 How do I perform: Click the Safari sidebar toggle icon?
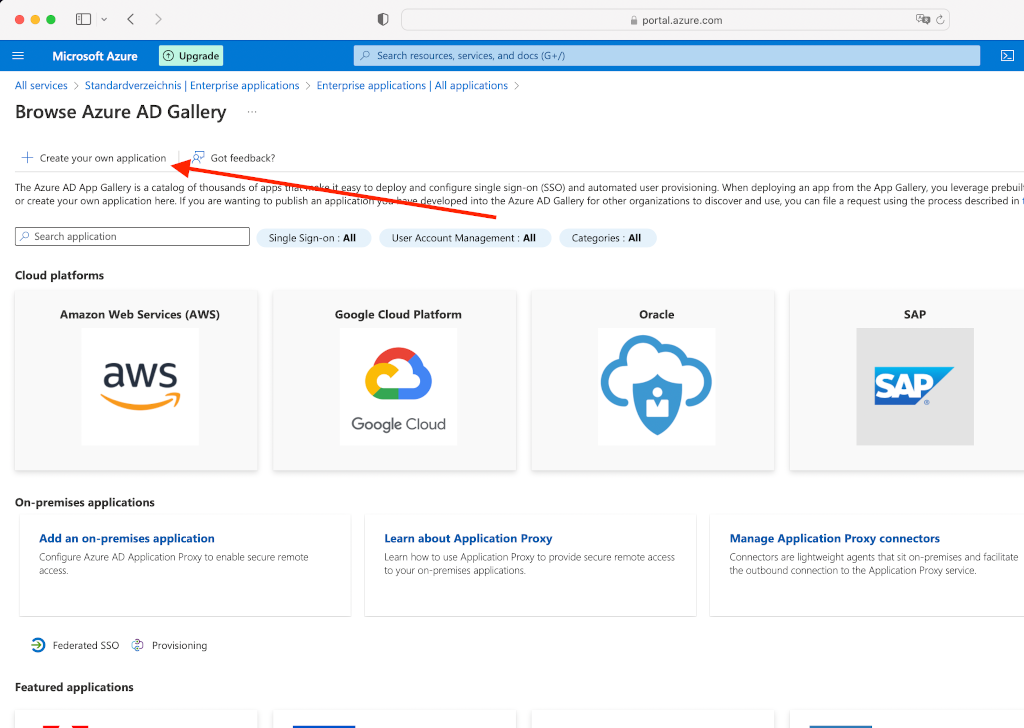(83, 19)
